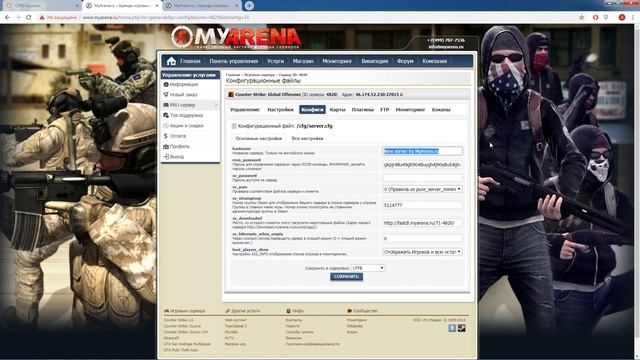This screenshot has width=640, height=360.
Task: Open the UTF8 encoding dropdown
Action: [368, 268]
